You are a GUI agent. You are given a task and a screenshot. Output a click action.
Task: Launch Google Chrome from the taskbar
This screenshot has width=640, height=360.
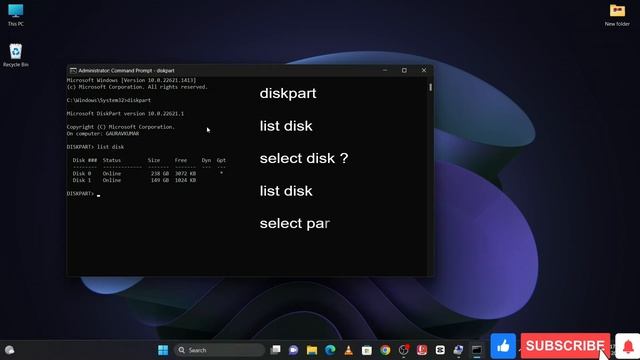tap(385, 350)
